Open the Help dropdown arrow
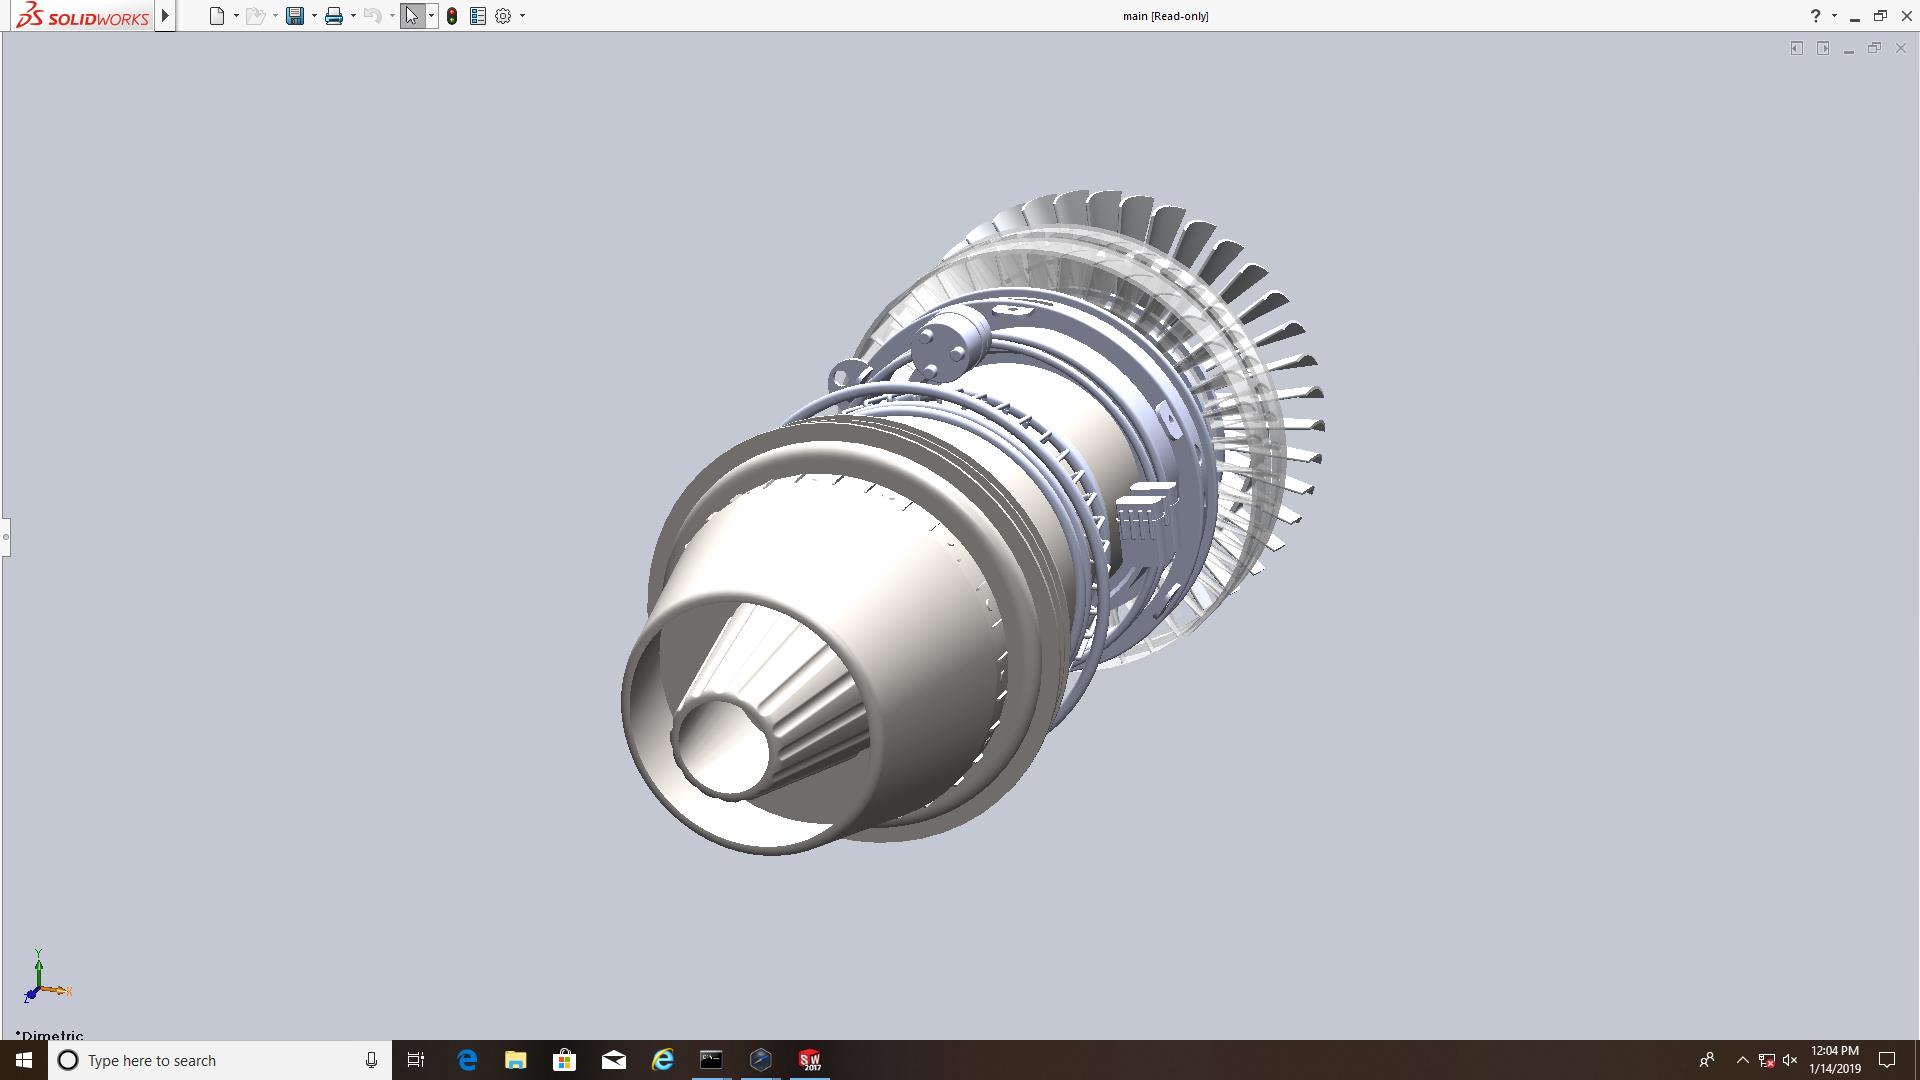1920x1080 pixels. (x=1834, y=16)
